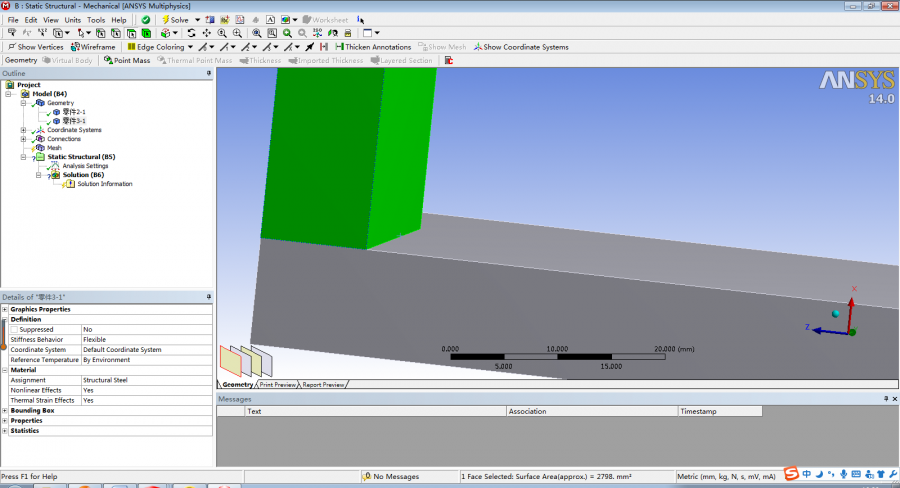Open the Tools menu

(96, 19)
